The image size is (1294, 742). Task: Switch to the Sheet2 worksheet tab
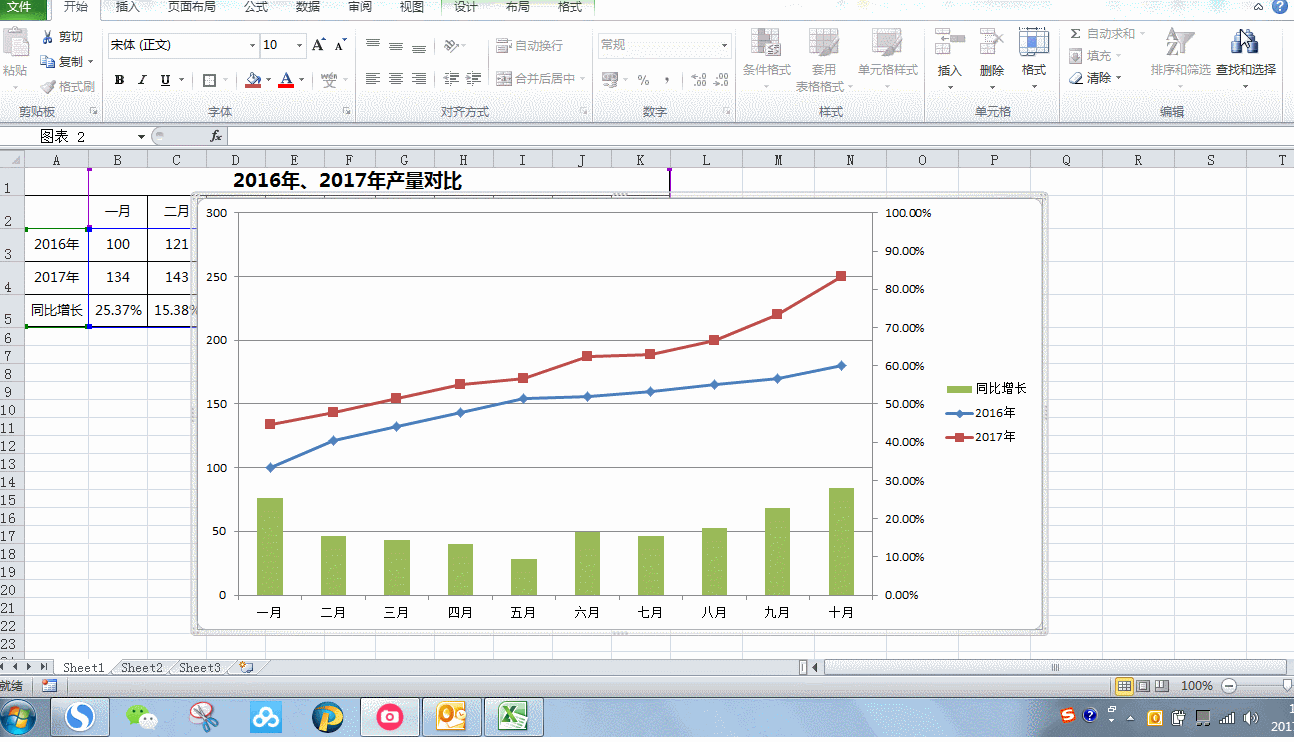coord(142,667)
